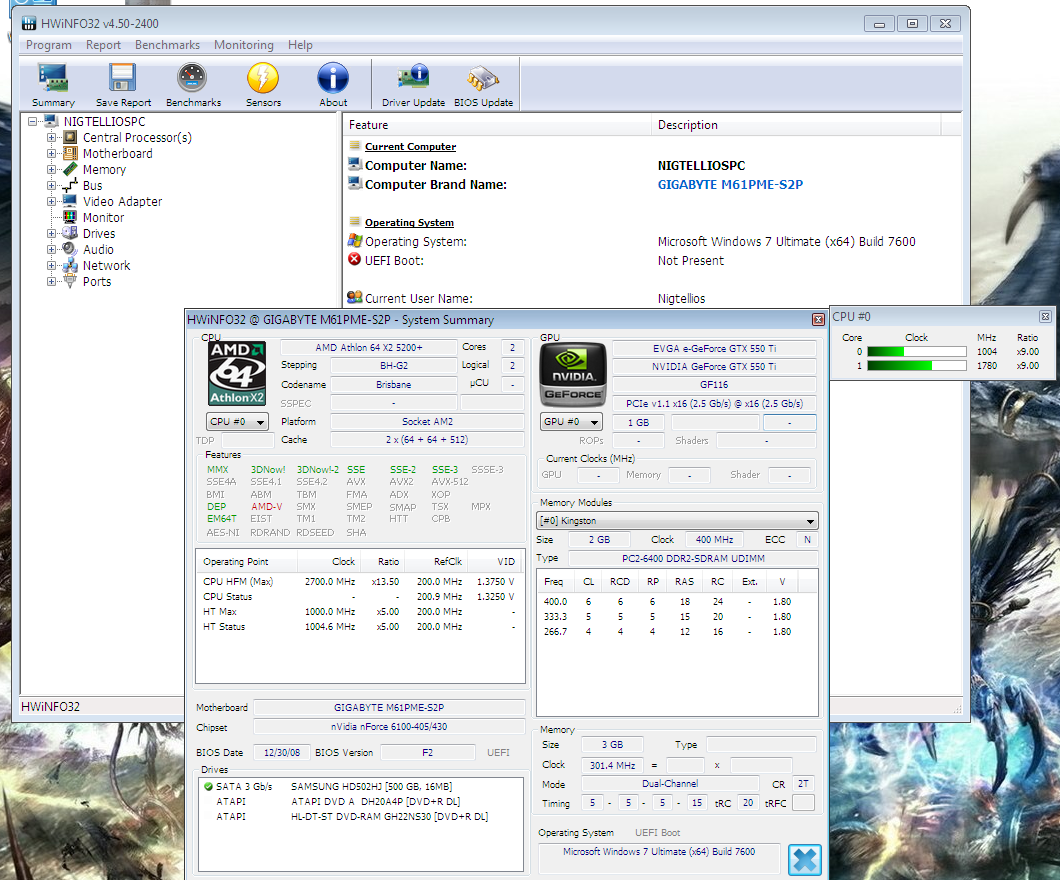Click the Save Report floppy icon
The image size is (1060, 880).
click(123, 78)
